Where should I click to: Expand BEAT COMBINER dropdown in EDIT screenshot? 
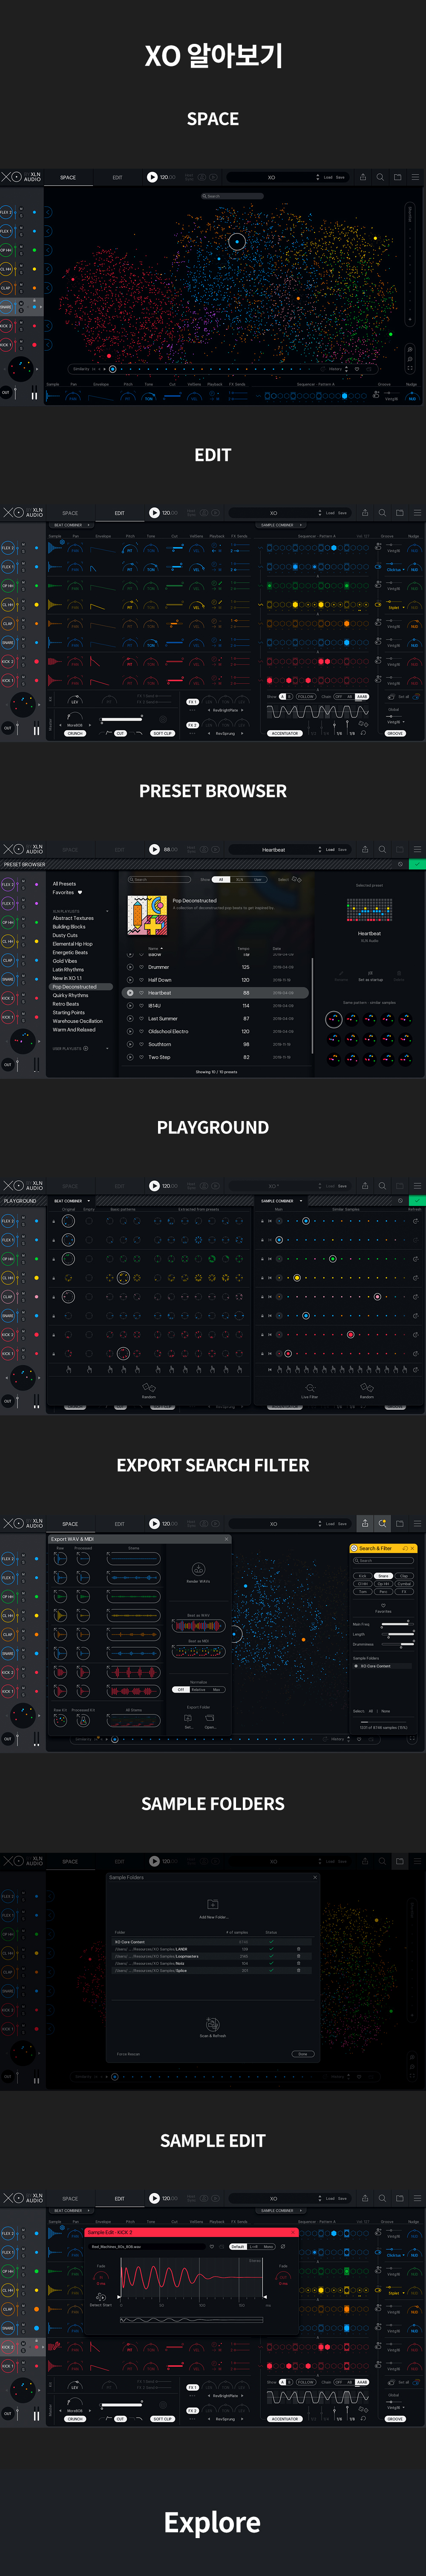click(72, 525)
